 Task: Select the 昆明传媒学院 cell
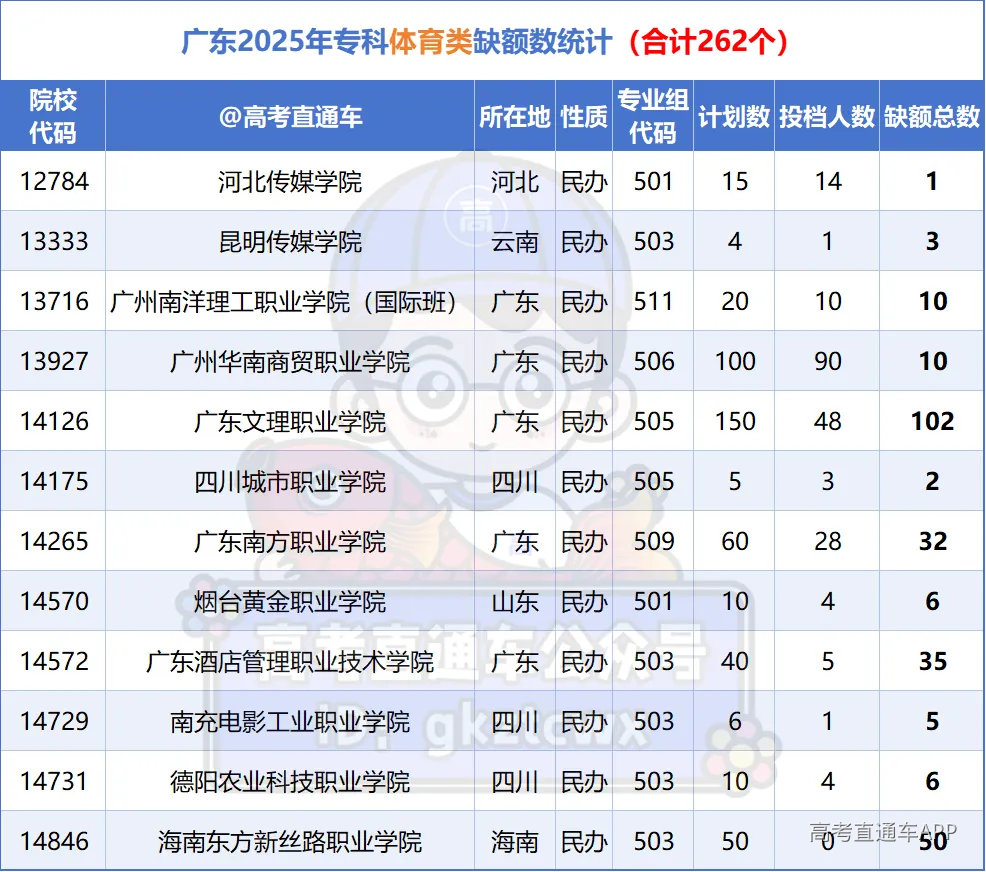tap(290, 242)
